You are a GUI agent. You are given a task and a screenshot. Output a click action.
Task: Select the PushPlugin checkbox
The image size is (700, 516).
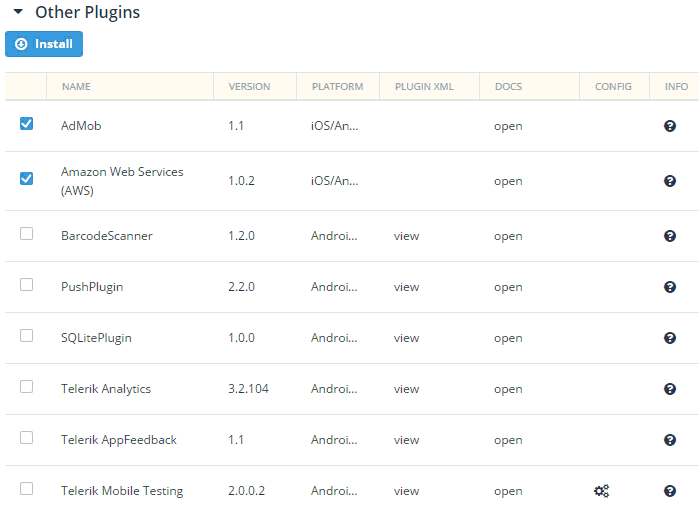26,284
